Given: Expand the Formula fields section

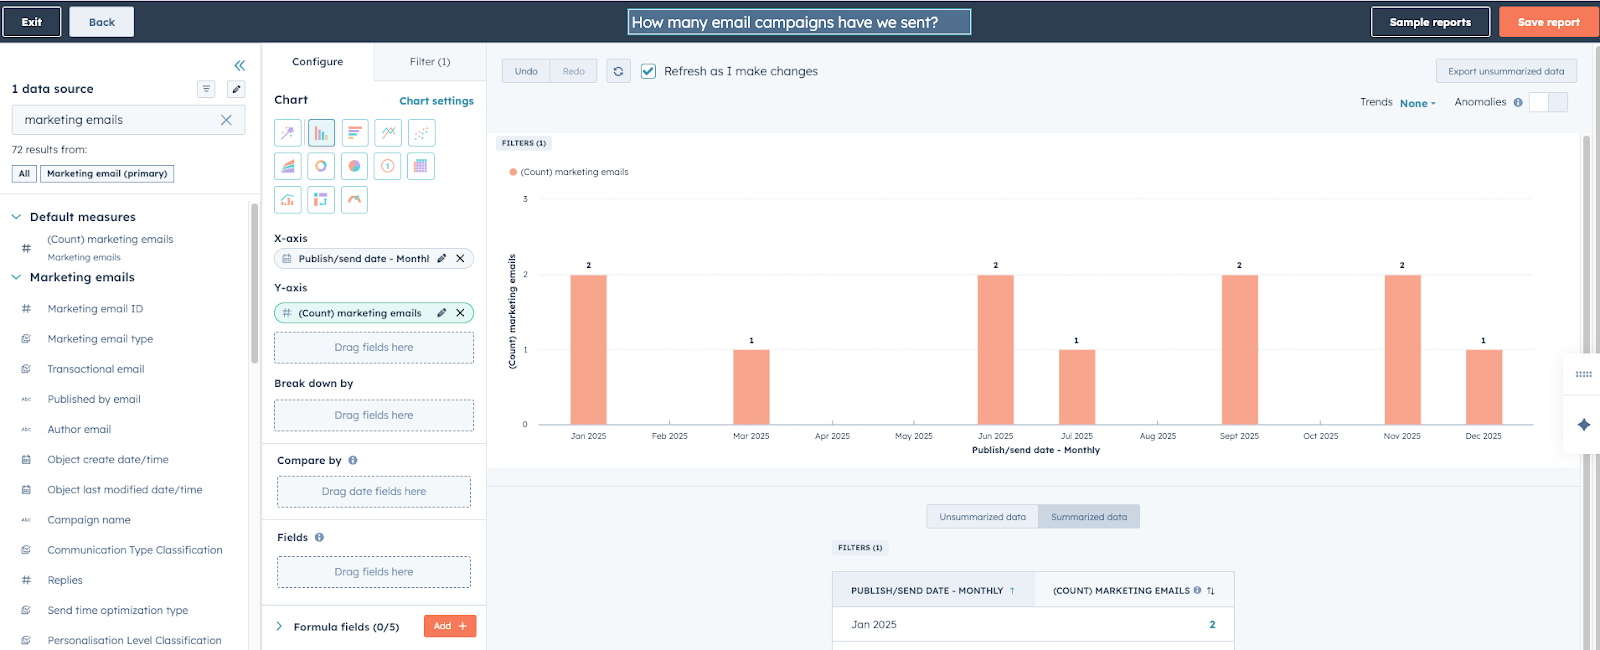Looking at the screenshot, I should pos(280,627).
